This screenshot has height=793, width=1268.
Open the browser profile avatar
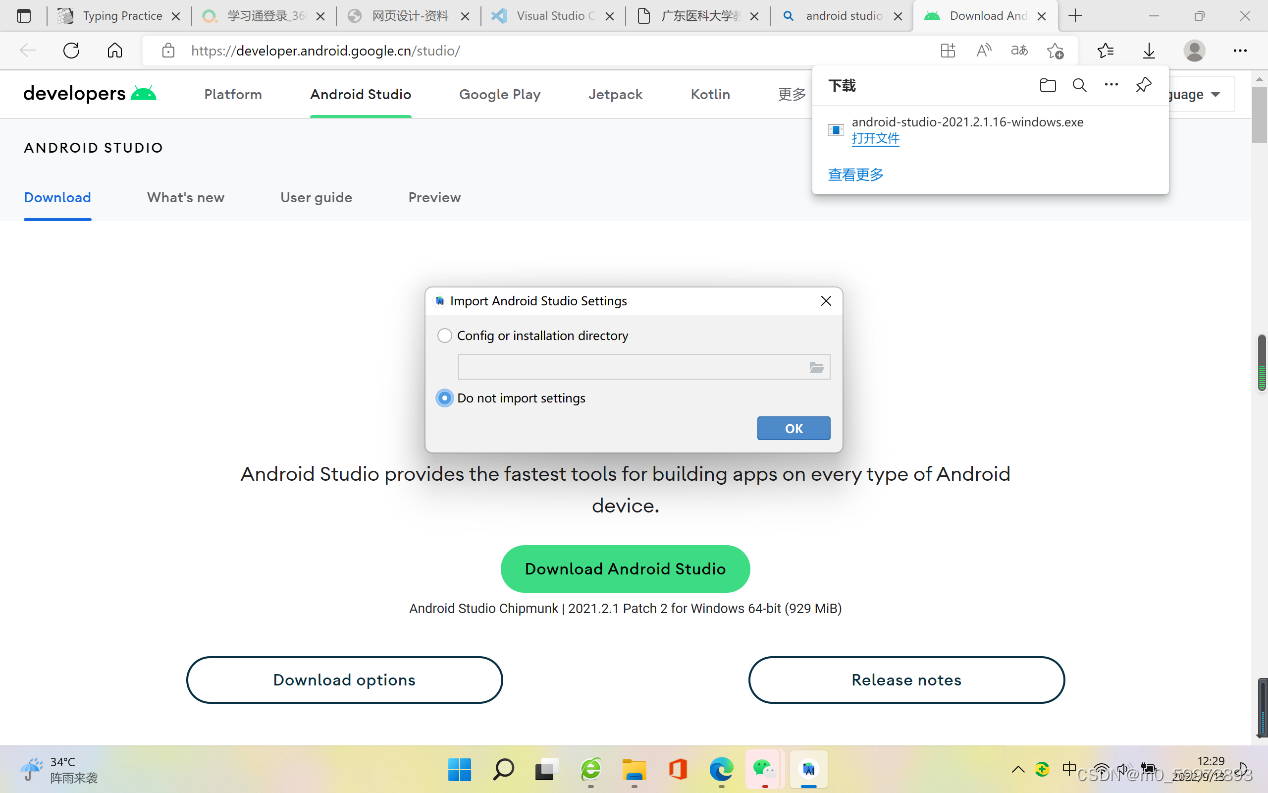pos(1194,51)
